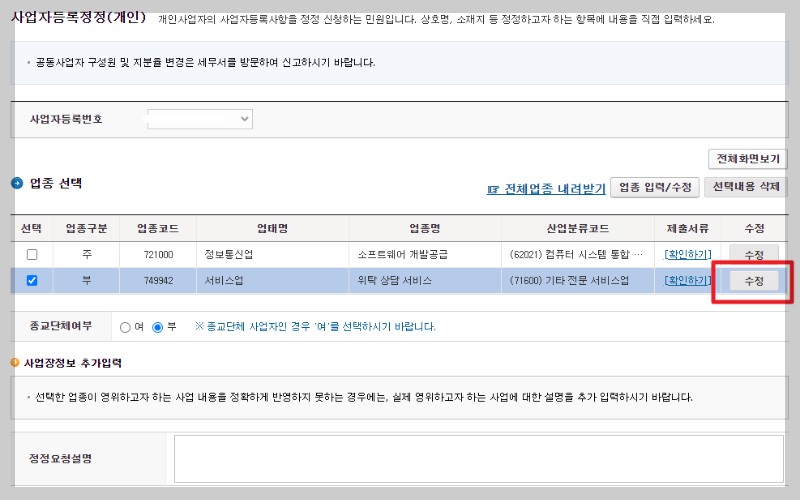
Task: Click the (62021) 컴퓨터 시스템 통합 cell
Action: tap(577, 254)
